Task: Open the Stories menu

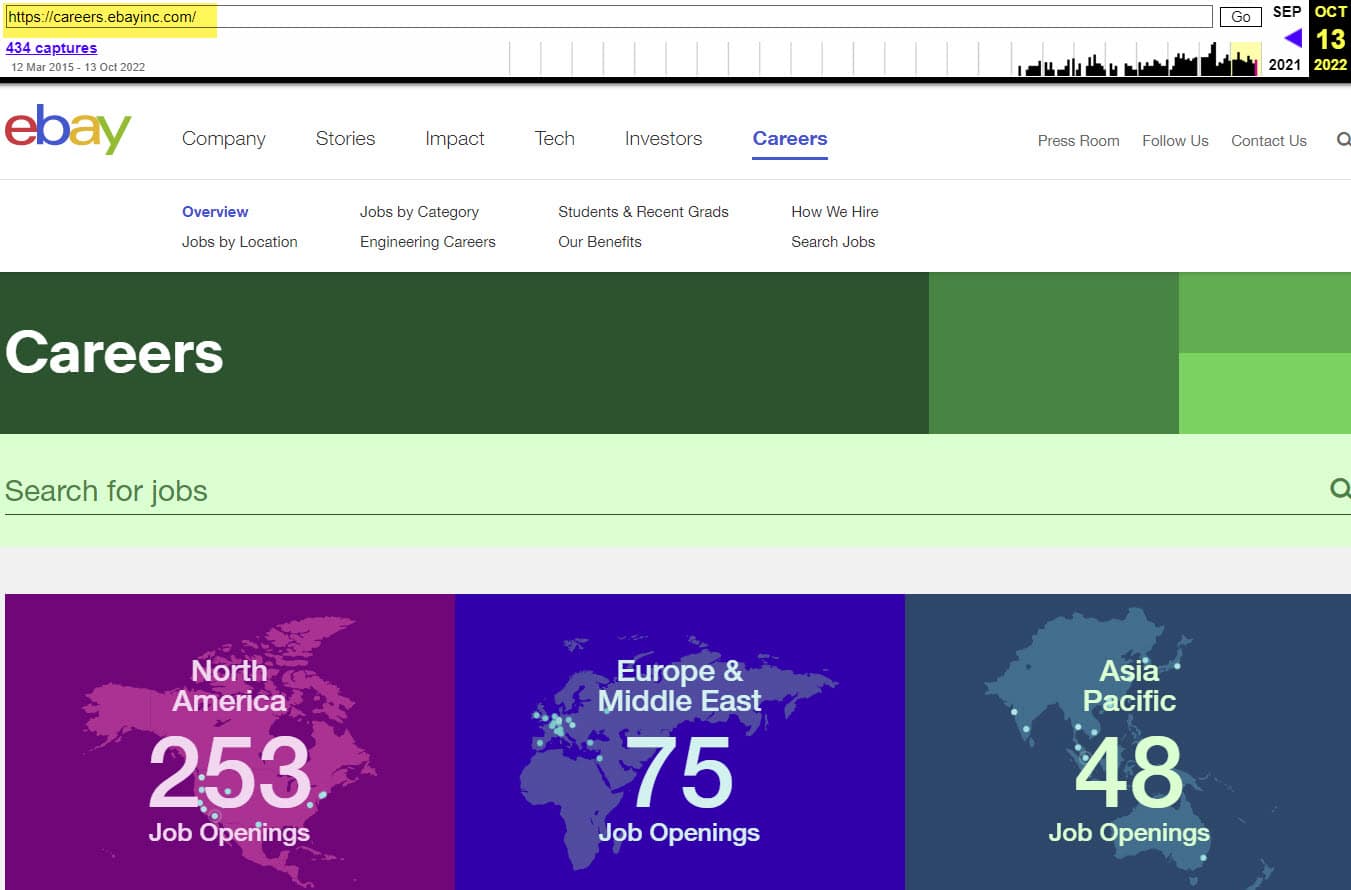Action: pyautogui.click(x=345, y=139)
